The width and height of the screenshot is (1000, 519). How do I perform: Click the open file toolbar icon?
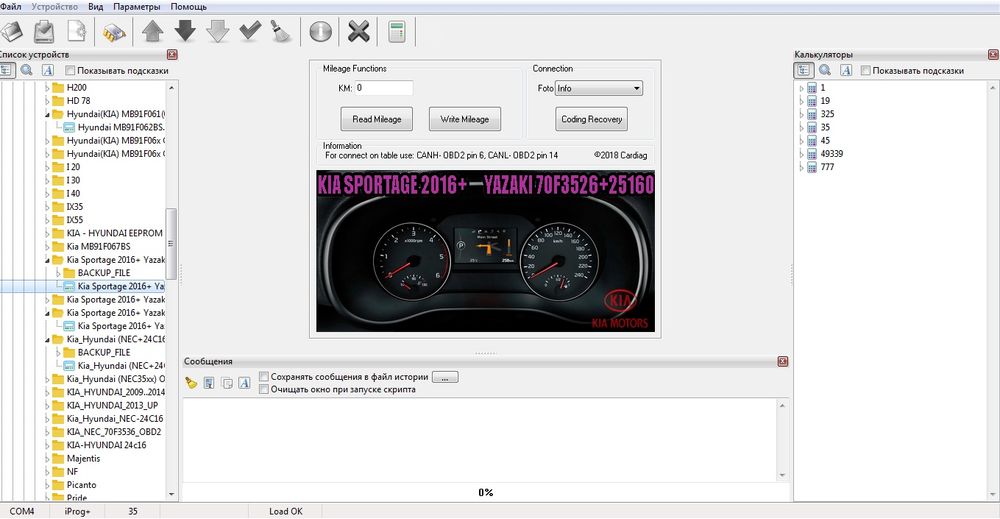point(11,31)
